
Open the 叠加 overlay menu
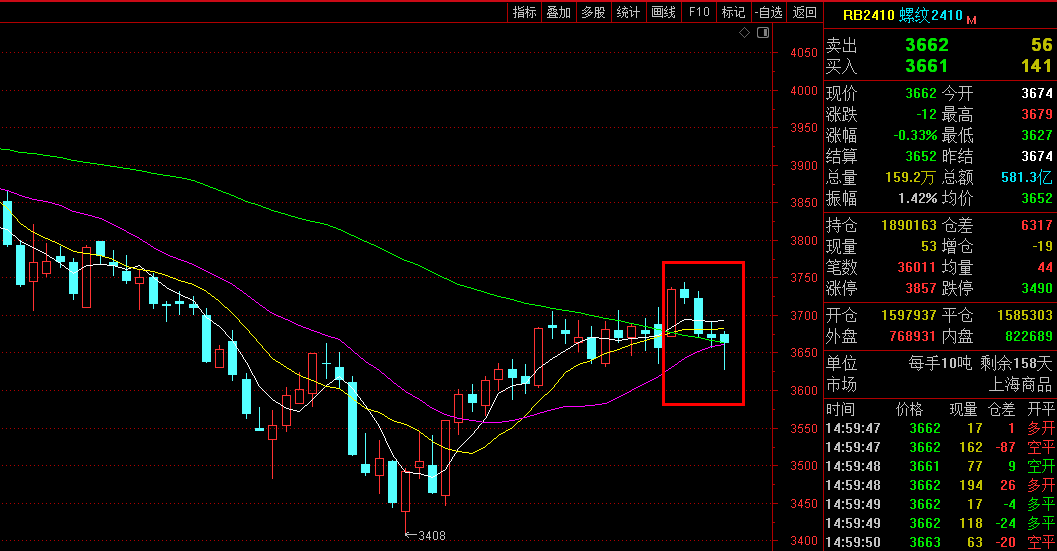(x=559, y=12)
